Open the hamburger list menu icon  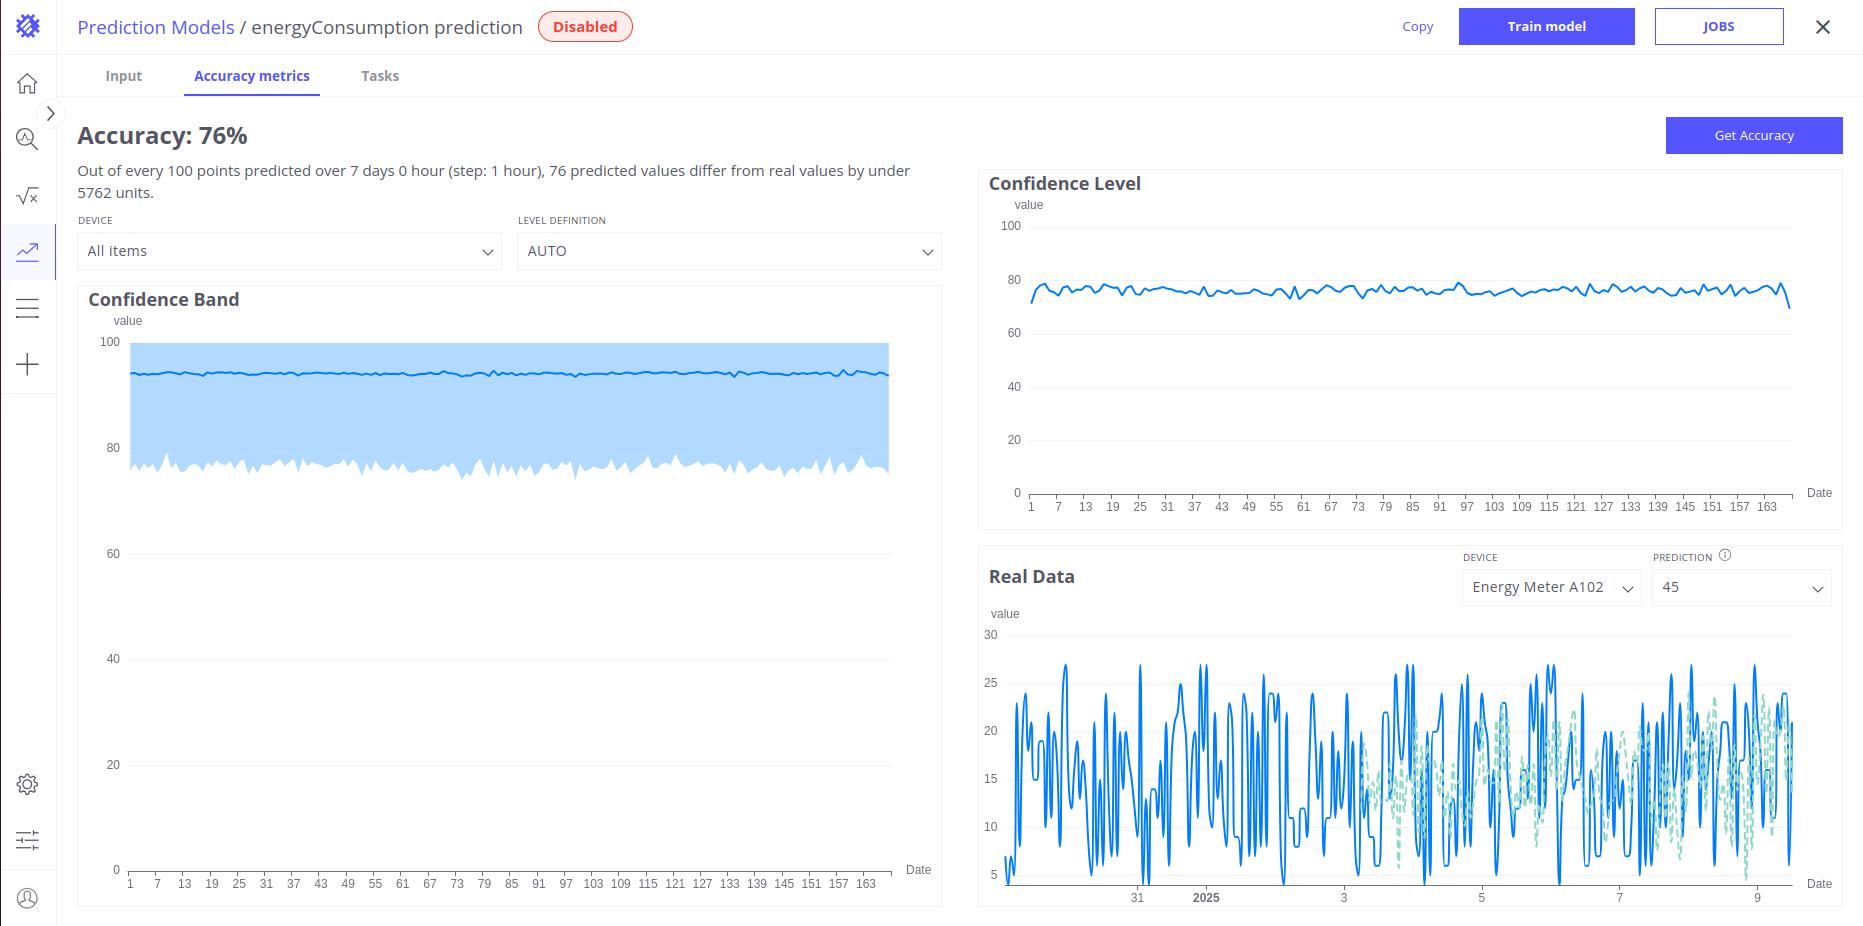click(x=27, y=309)
